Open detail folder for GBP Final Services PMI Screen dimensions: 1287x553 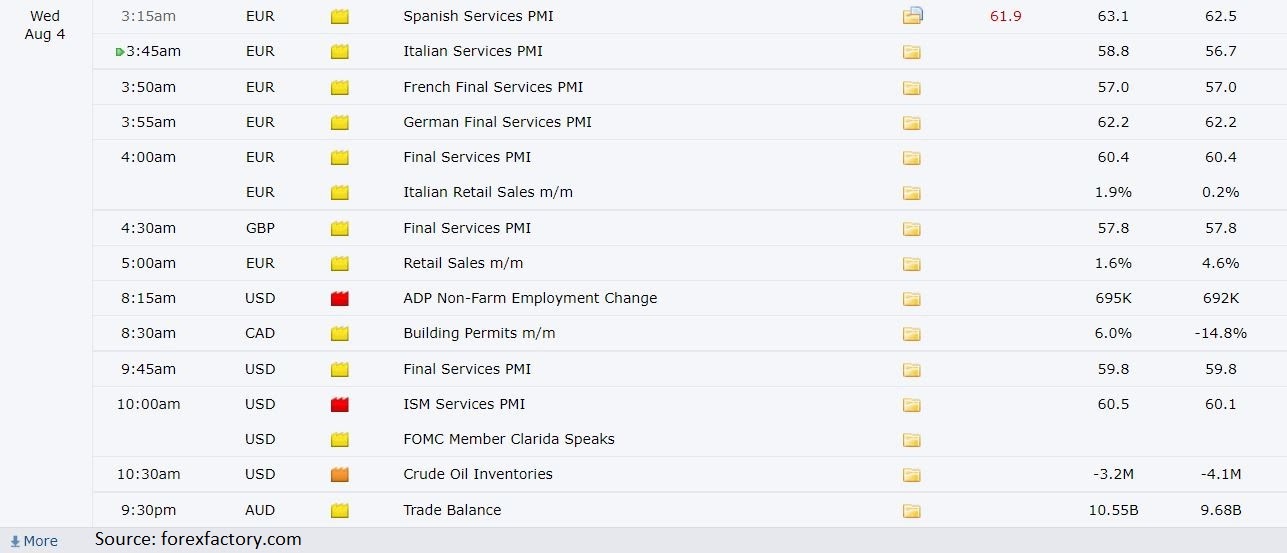point(911,228)
